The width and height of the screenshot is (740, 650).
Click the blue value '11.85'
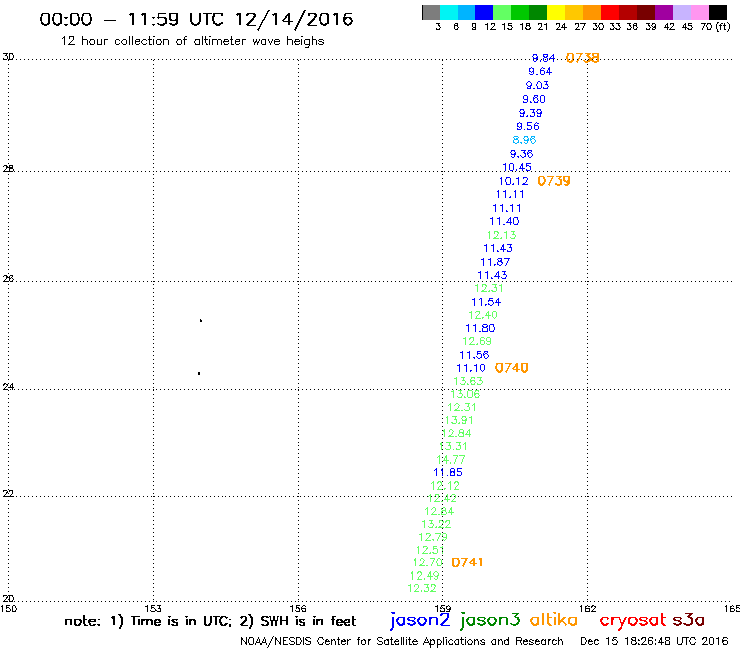pos(448,473)
